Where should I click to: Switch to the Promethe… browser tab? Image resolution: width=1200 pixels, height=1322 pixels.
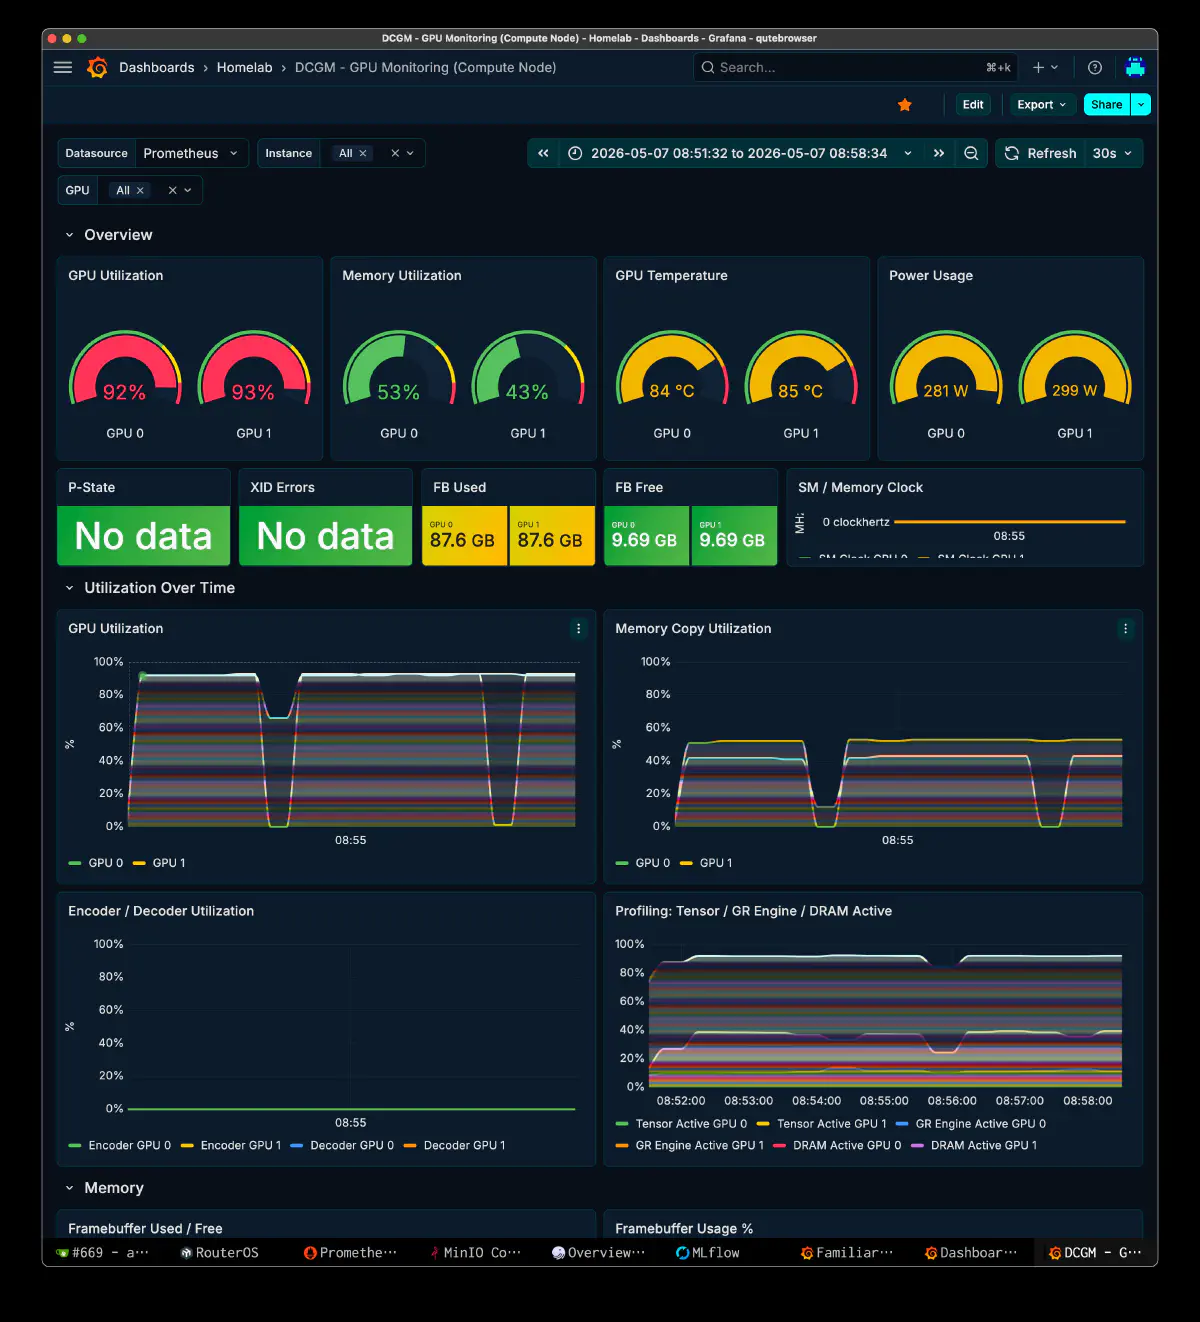tap(351, 1252)
